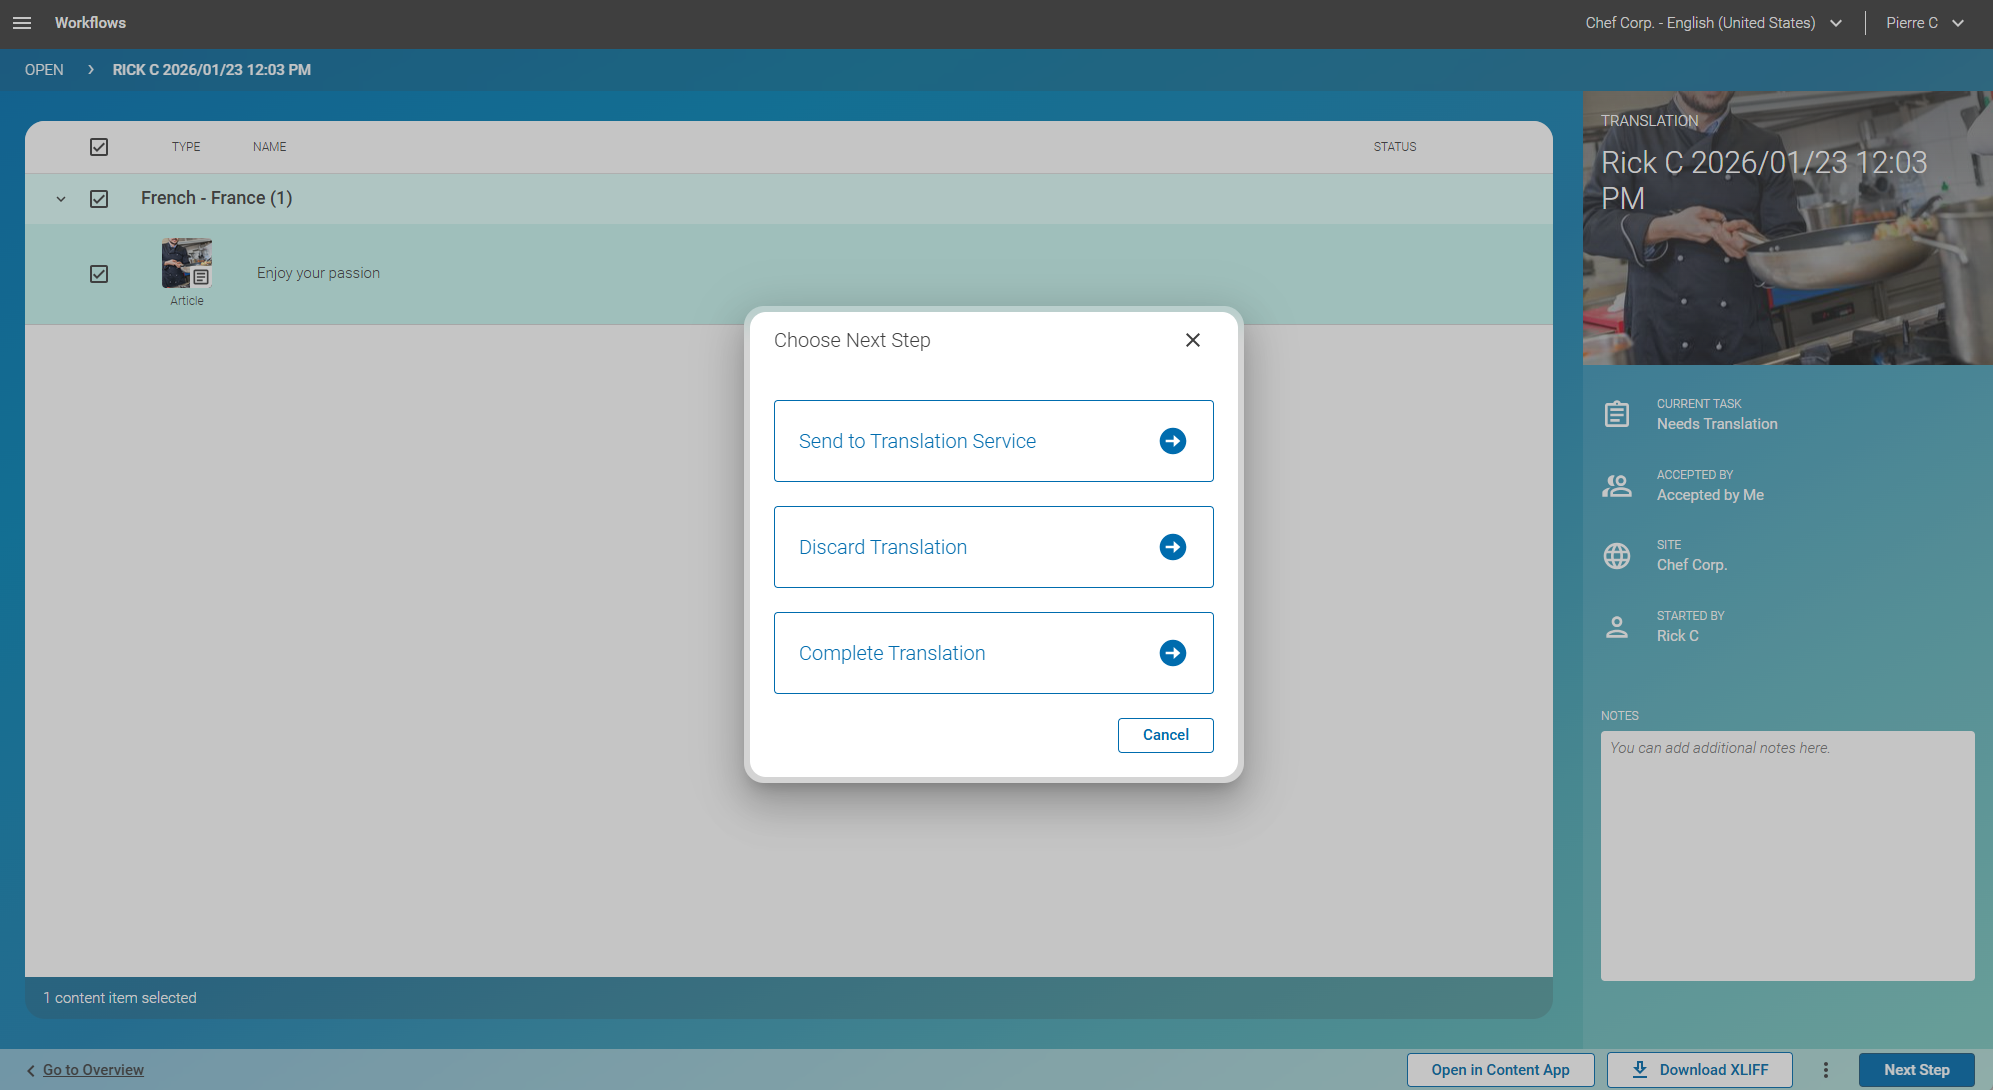The width and height of the screenshot is (1993, 1090).
Task: Click the Started By person icon
Action: 1617,626
